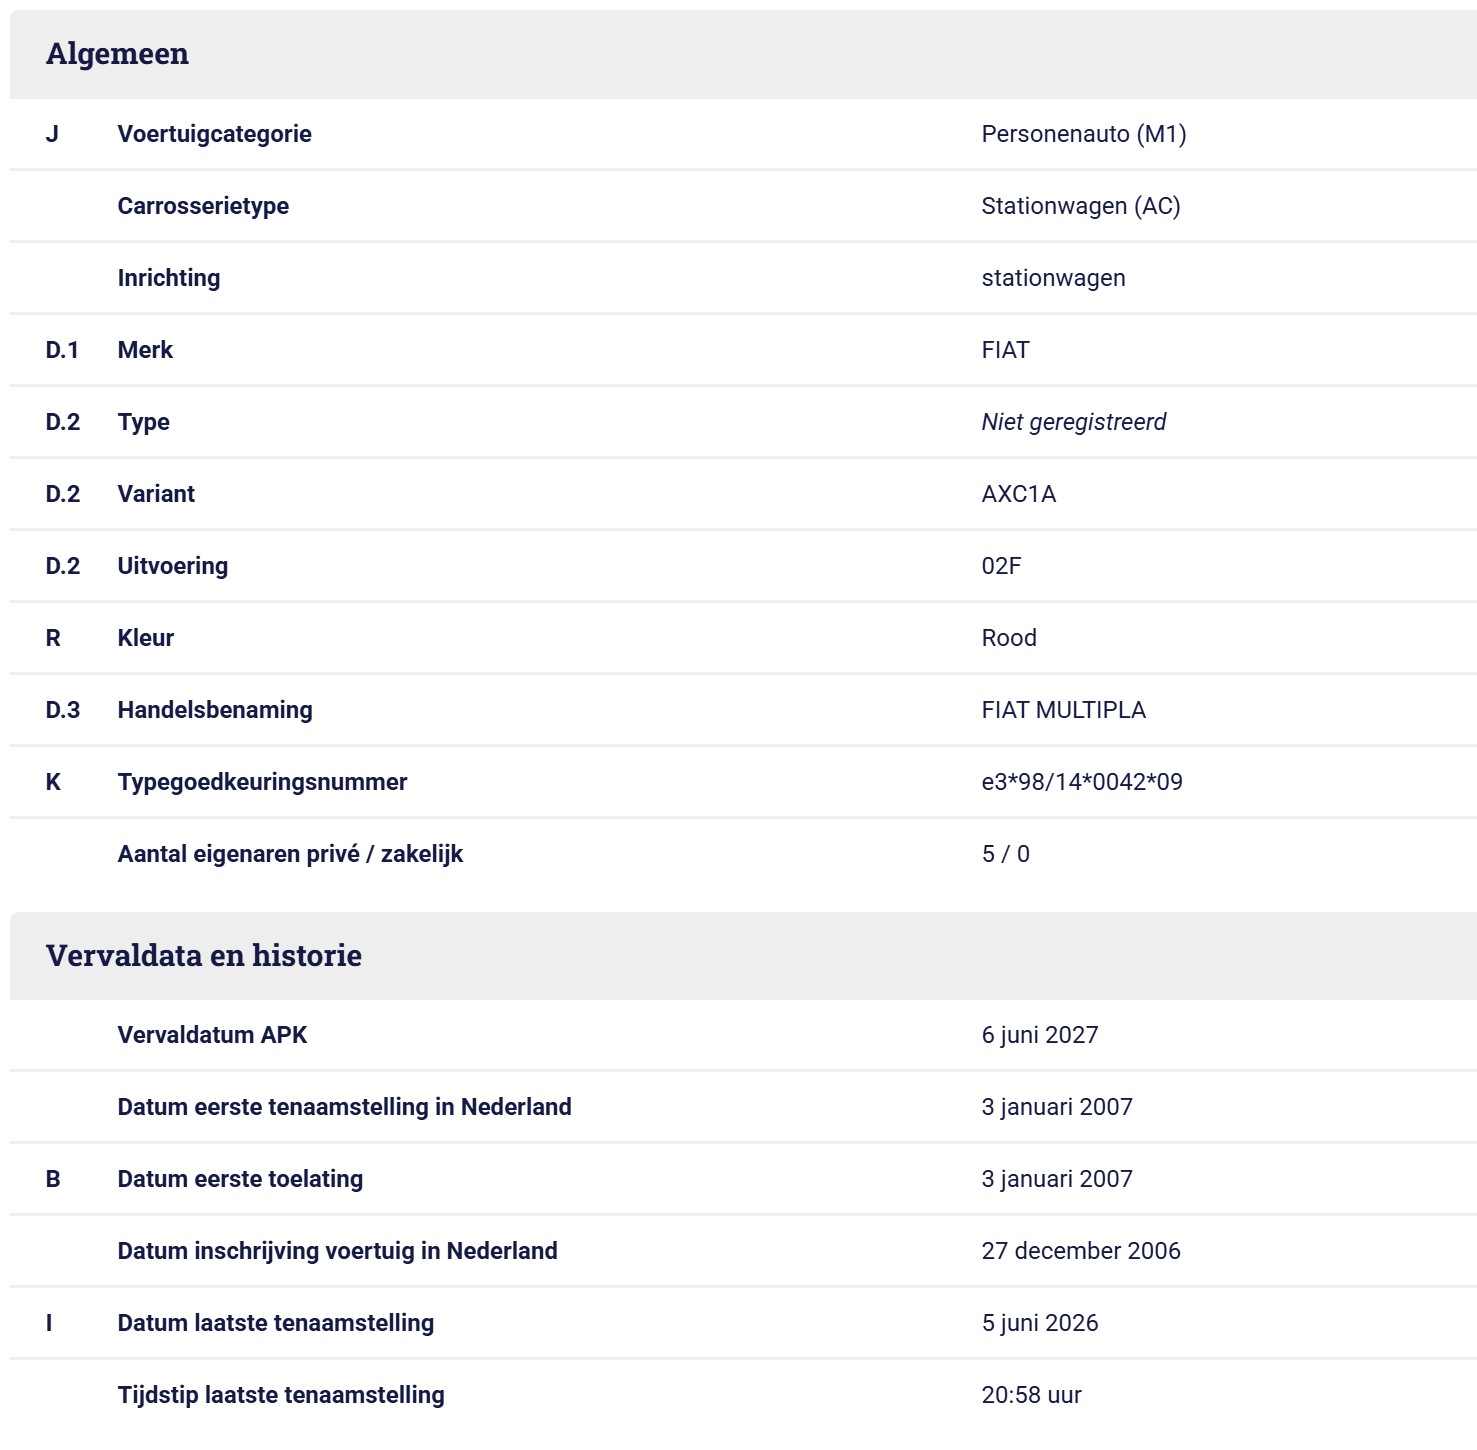Click the Typegoedkeuringsnummer value
The width and height of the screenshot is (1477, 1450).
1082,782
